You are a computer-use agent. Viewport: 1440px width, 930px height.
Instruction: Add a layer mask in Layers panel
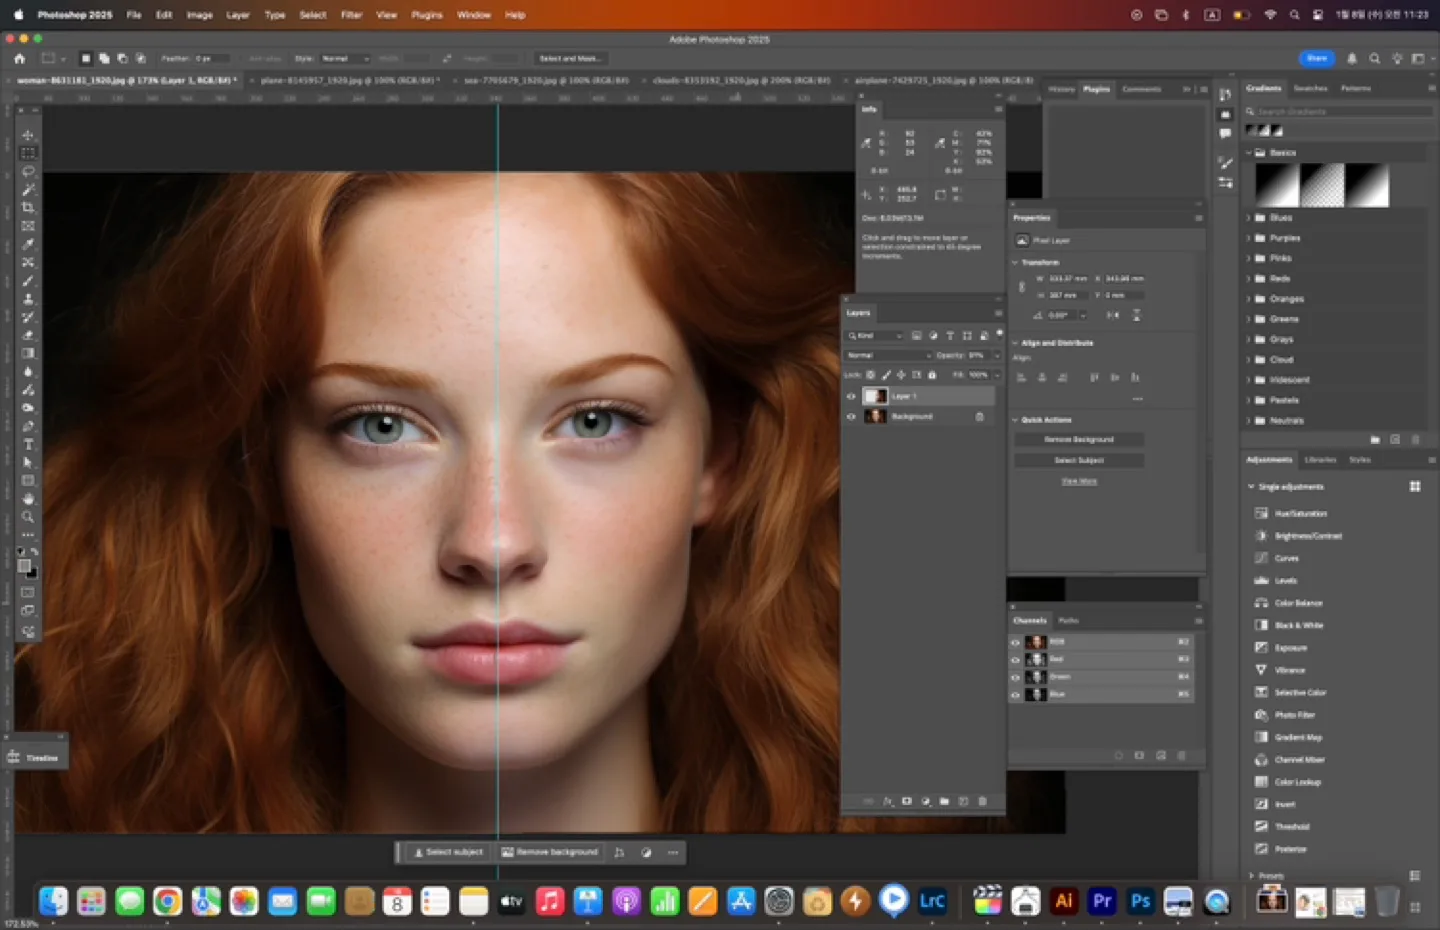pyautogui.click(x=907, y=801)
